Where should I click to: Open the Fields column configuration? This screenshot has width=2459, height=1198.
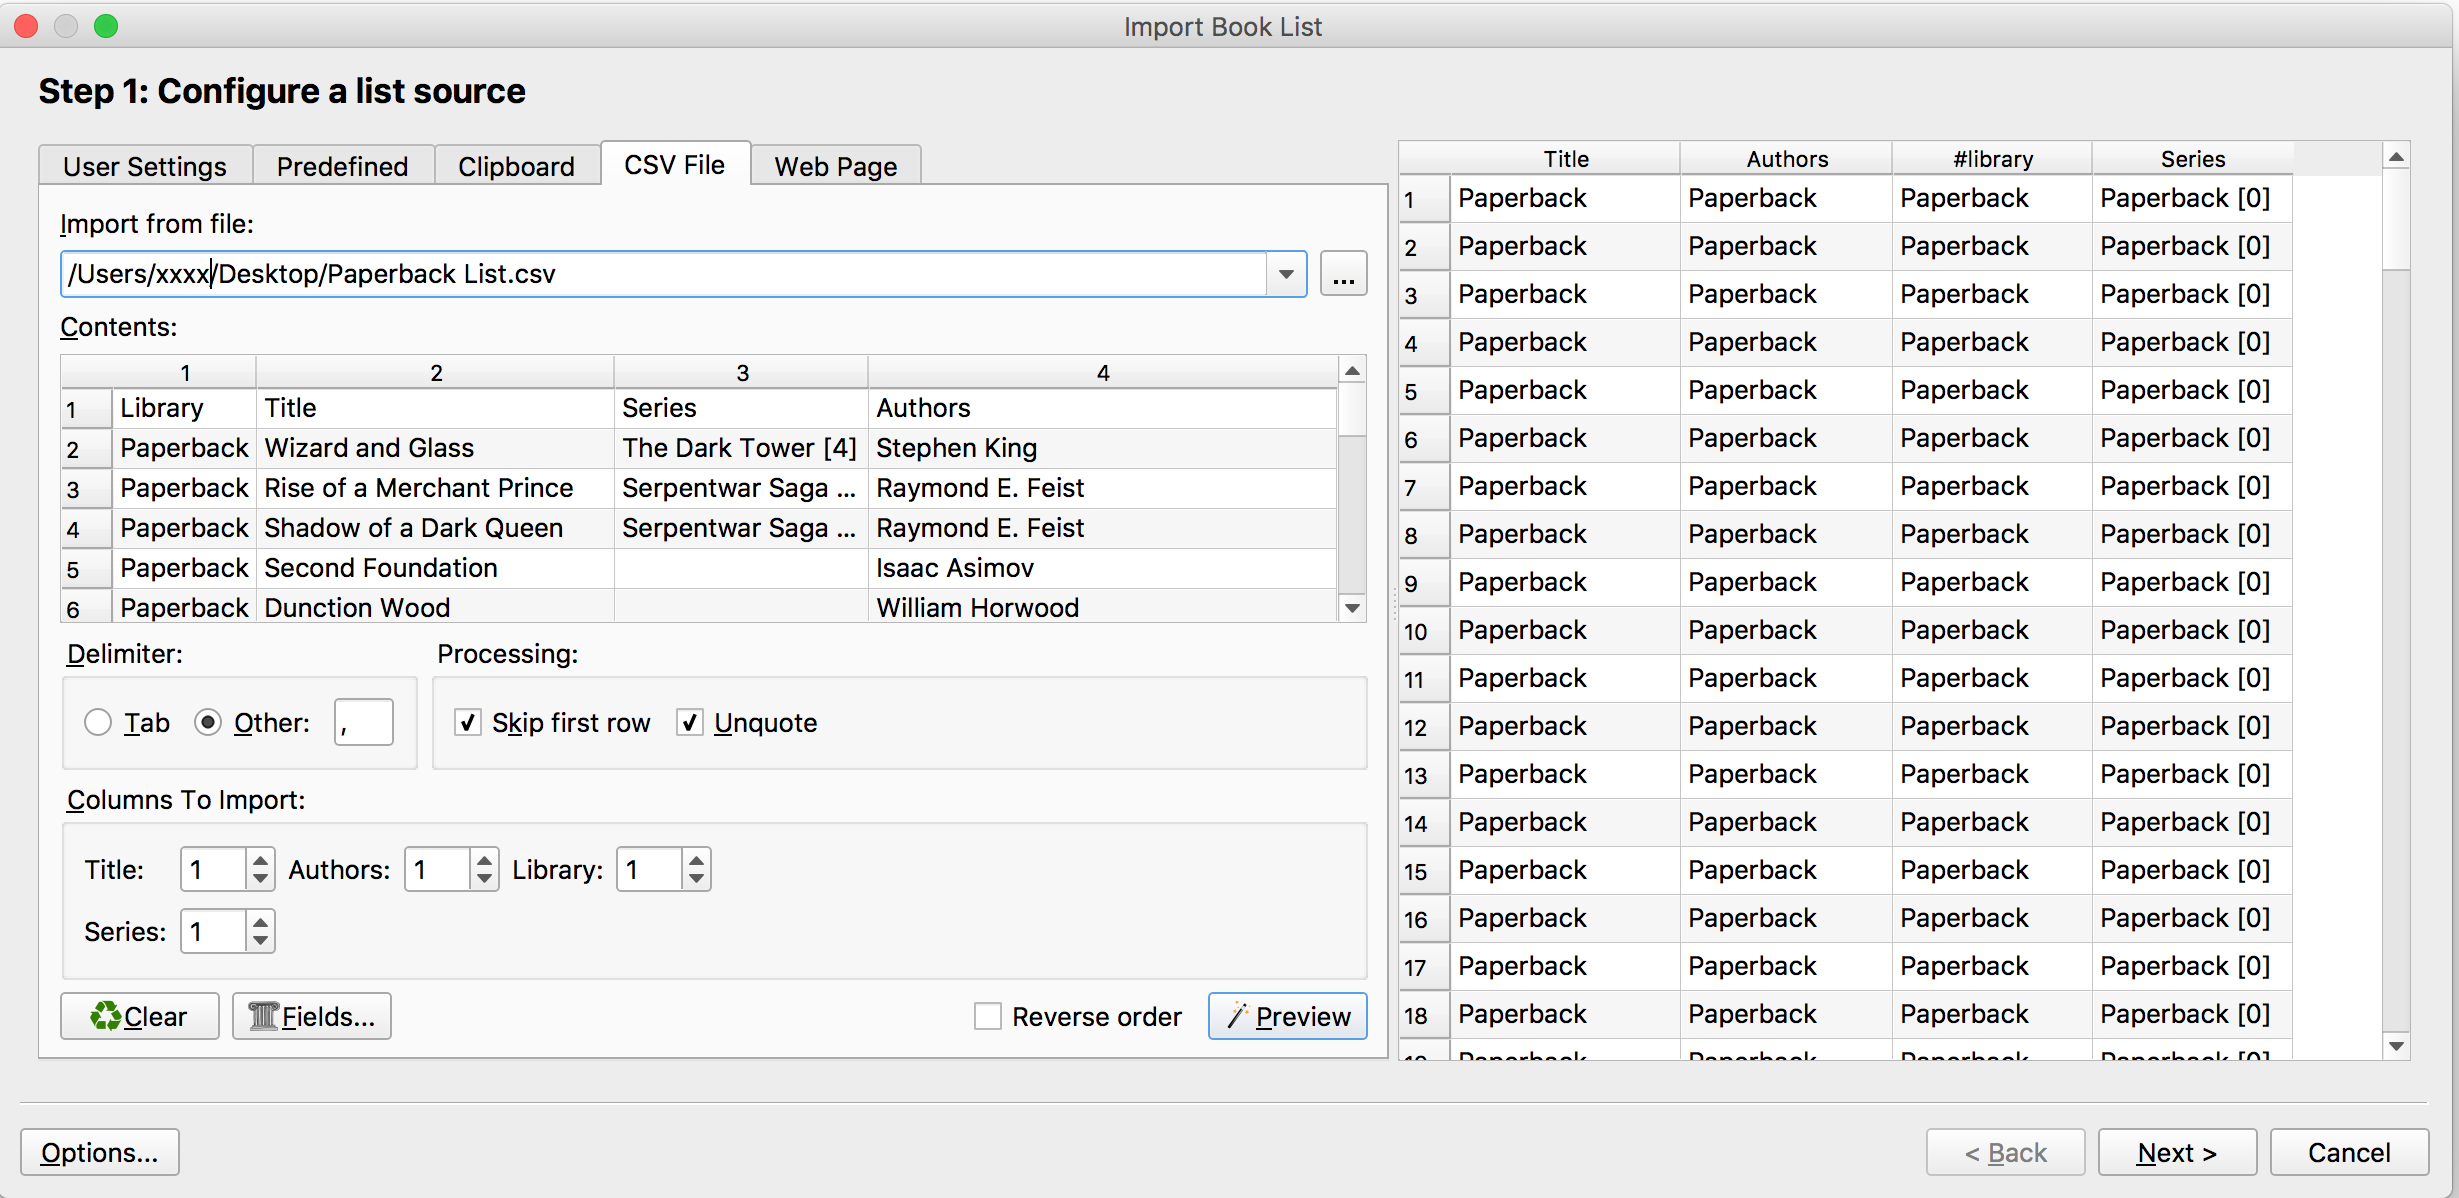coord(311,1016)
